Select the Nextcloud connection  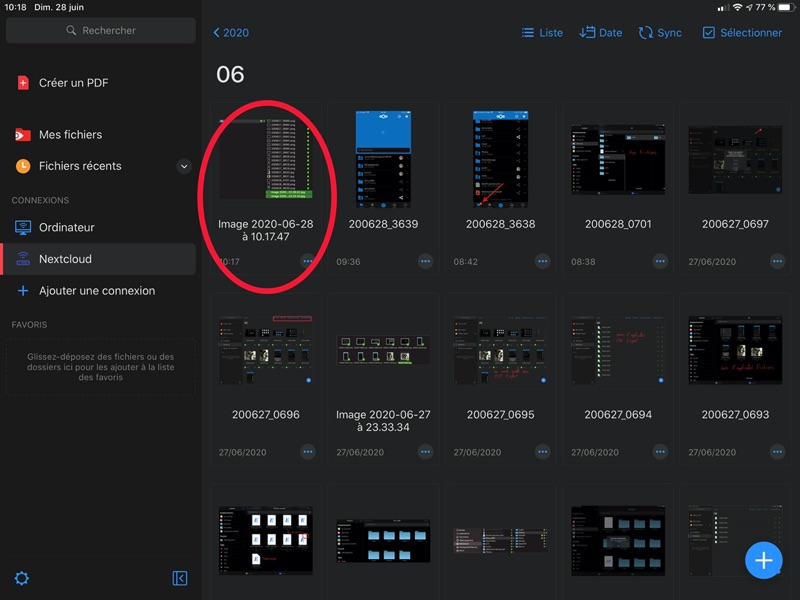pyautogui.click(x=65, y=259)
